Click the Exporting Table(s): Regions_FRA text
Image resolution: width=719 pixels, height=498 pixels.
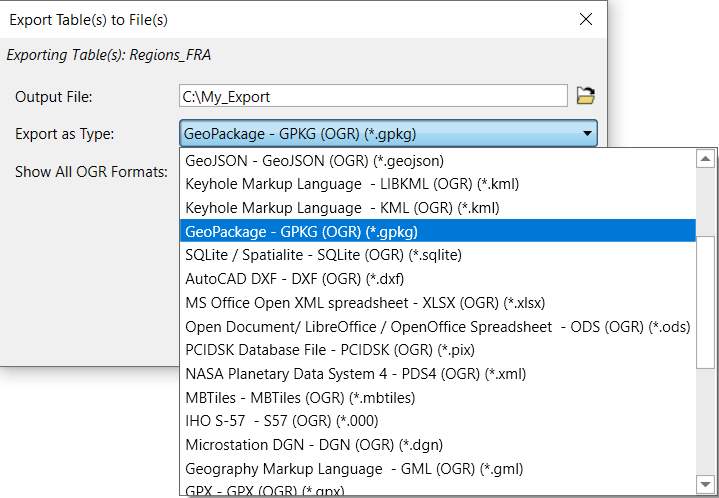click(109, 55)
